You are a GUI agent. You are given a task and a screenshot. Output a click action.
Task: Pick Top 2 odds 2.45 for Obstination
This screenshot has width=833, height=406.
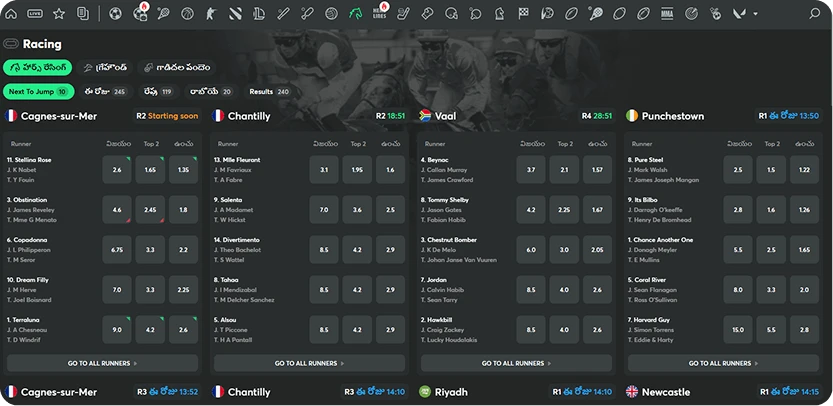(x=150, y=210)
